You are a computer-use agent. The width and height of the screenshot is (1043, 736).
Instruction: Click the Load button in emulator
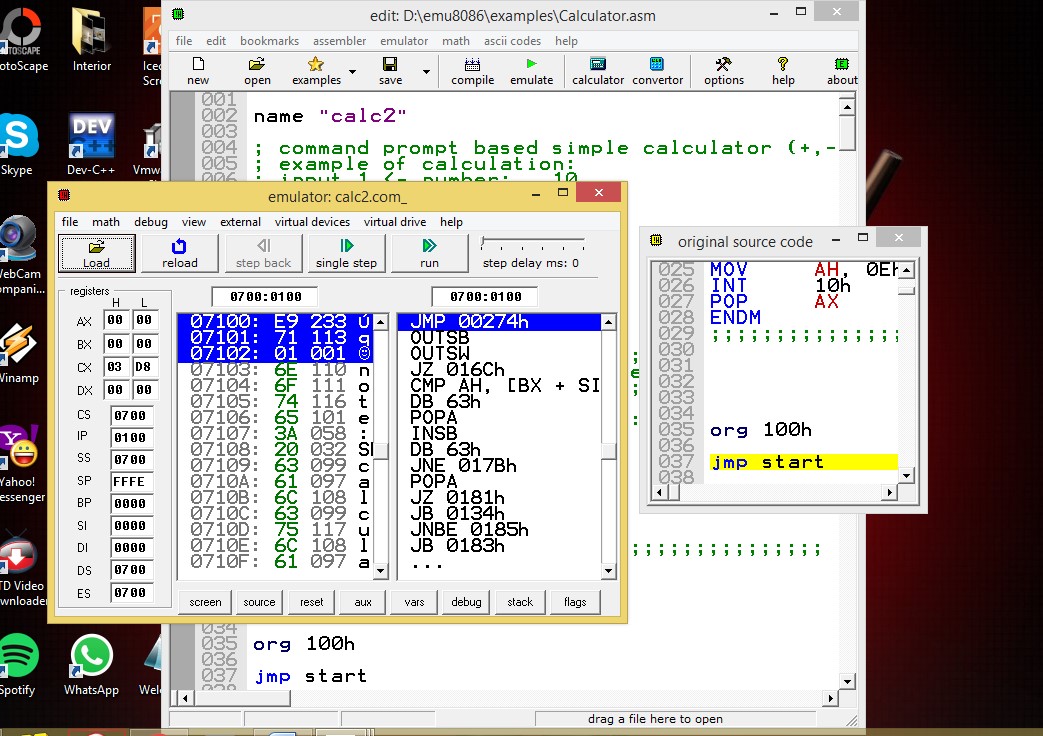click(97, 253)
